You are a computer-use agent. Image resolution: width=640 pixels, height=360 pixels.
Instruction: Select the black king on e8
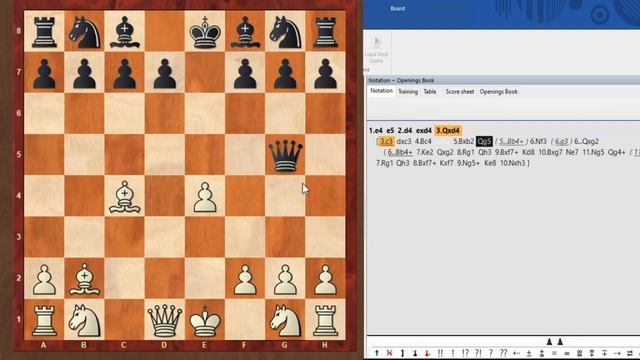tap(205, 32)
